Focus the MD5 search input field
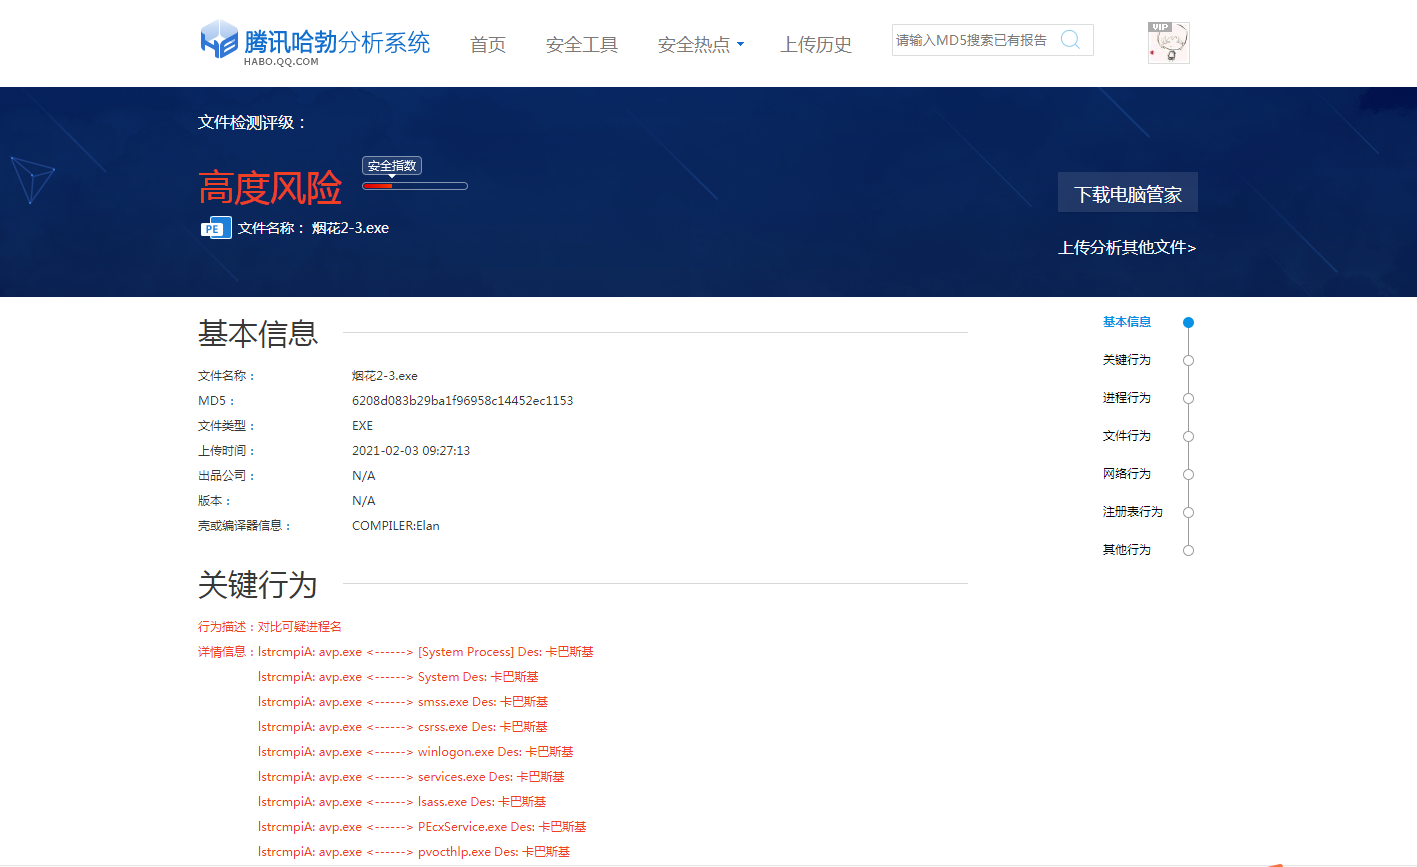 click(x=971, y=40)
